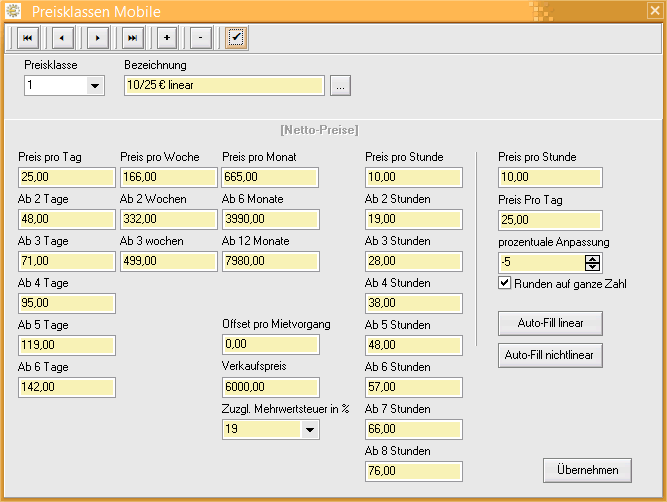Delete record with minus button

(200, 38)
